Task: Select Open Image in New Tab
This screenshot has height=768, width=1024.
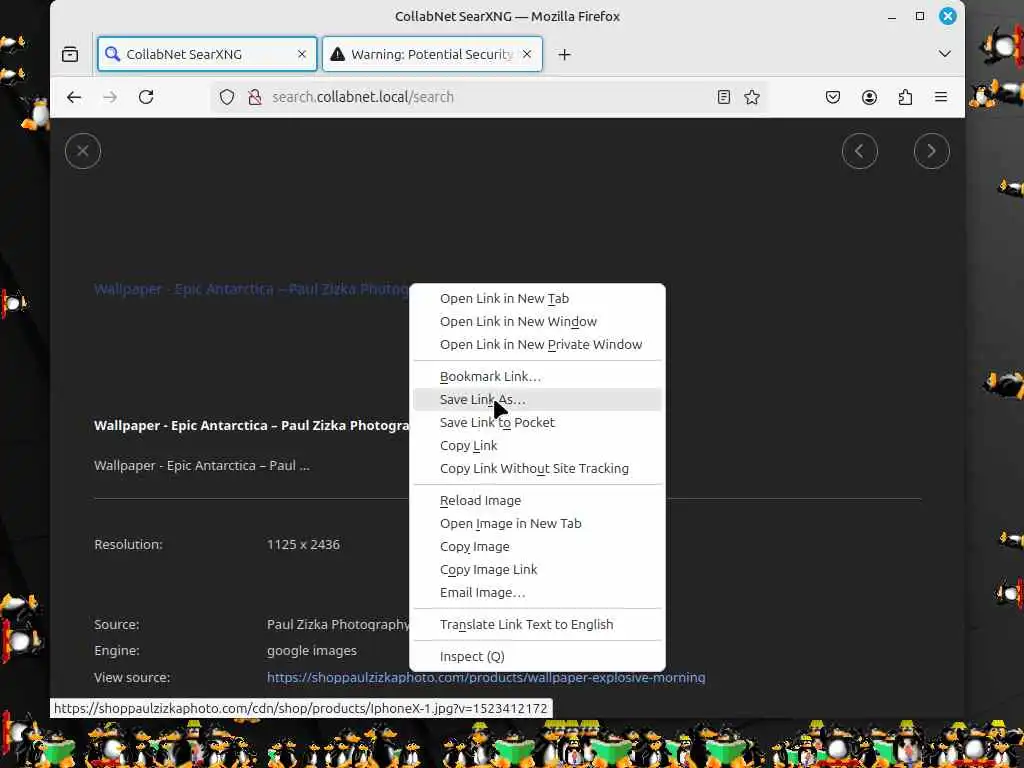Action: pos(537,523)
